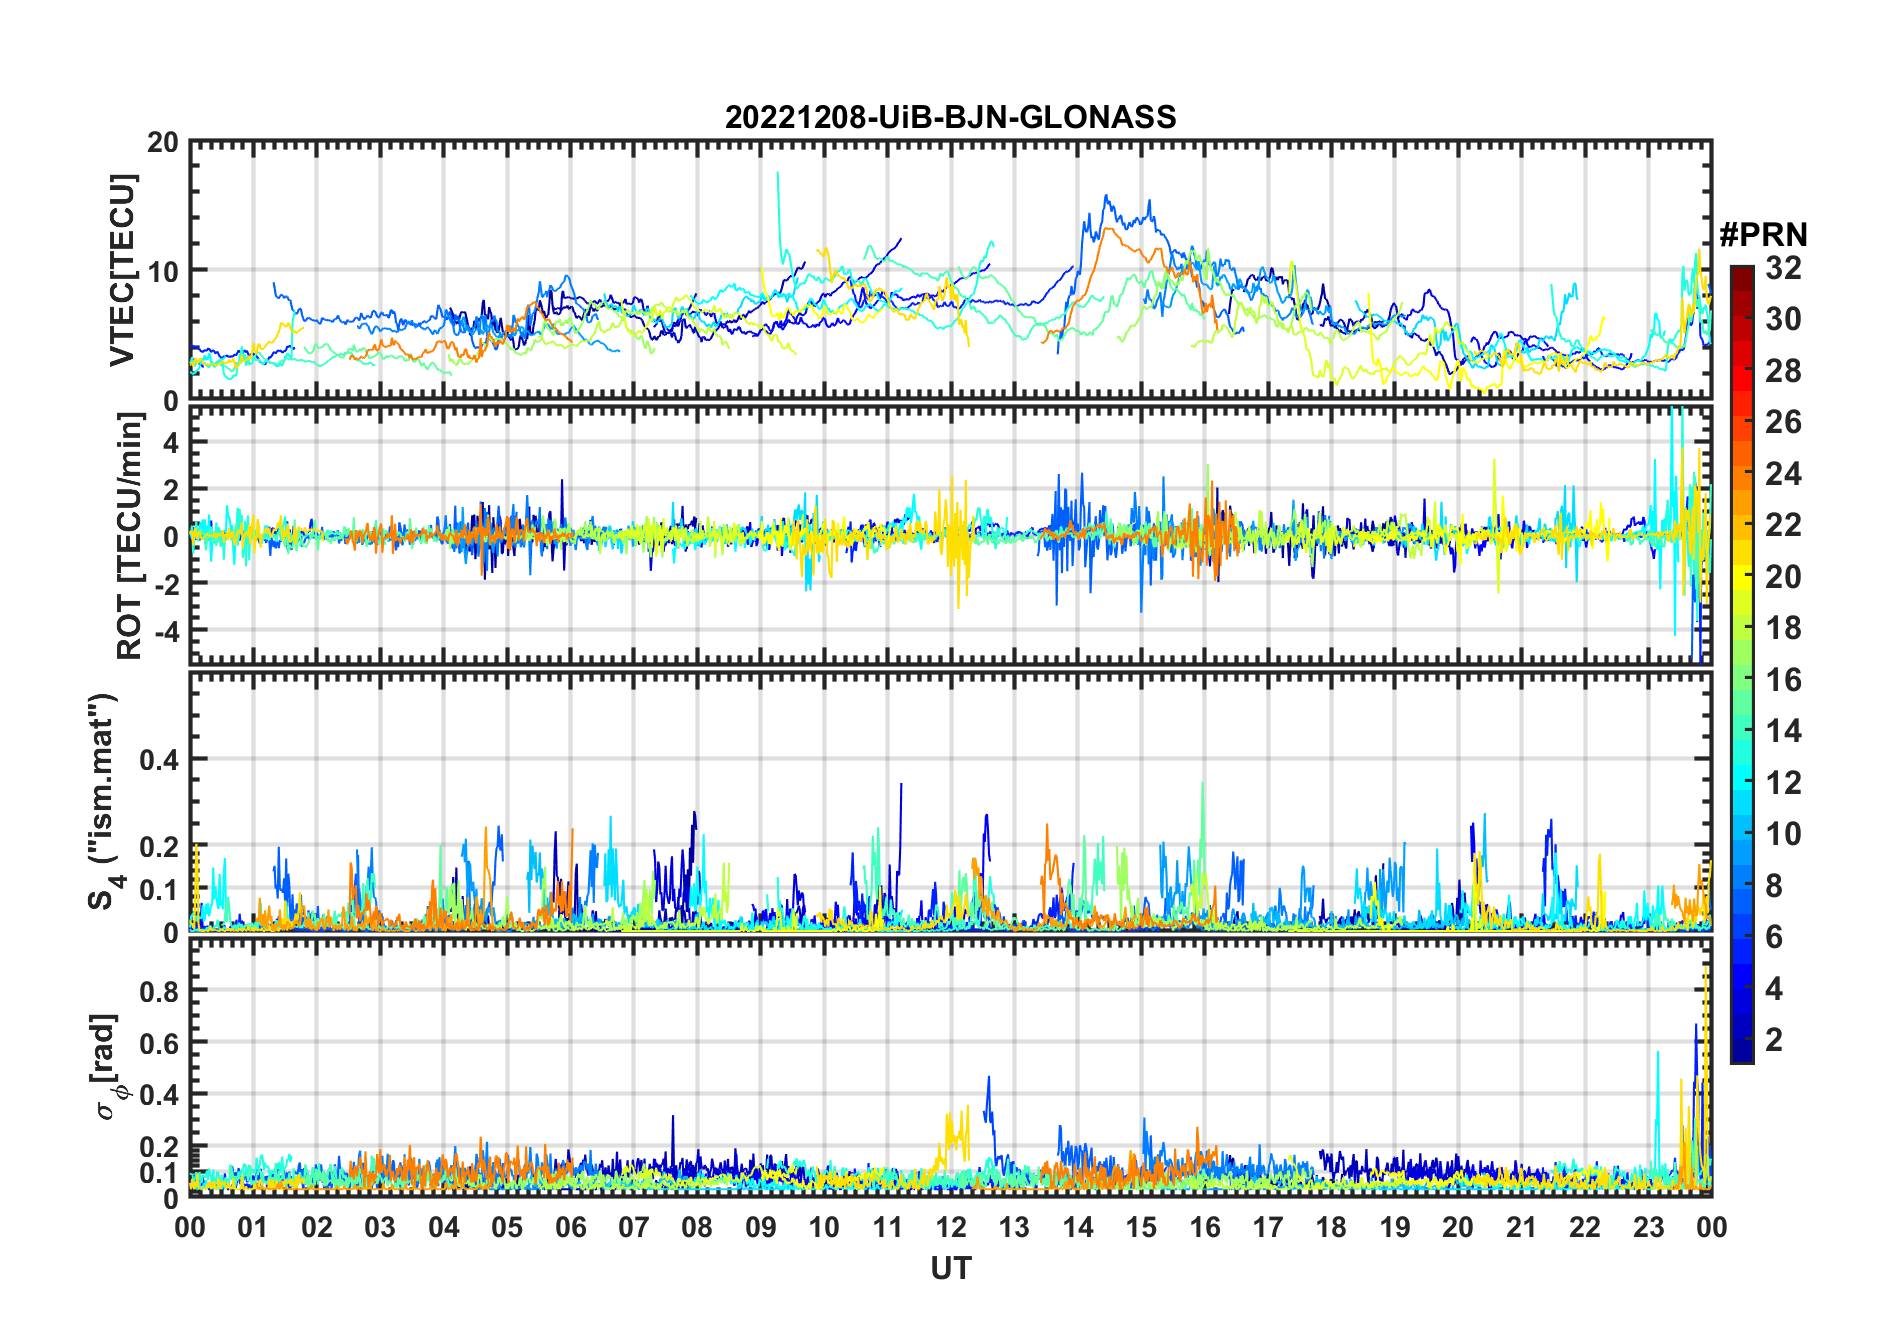Viewport: 1902px width, 1330px height.
Task: Click the UT x-axis label
Action: (950, 1268)
